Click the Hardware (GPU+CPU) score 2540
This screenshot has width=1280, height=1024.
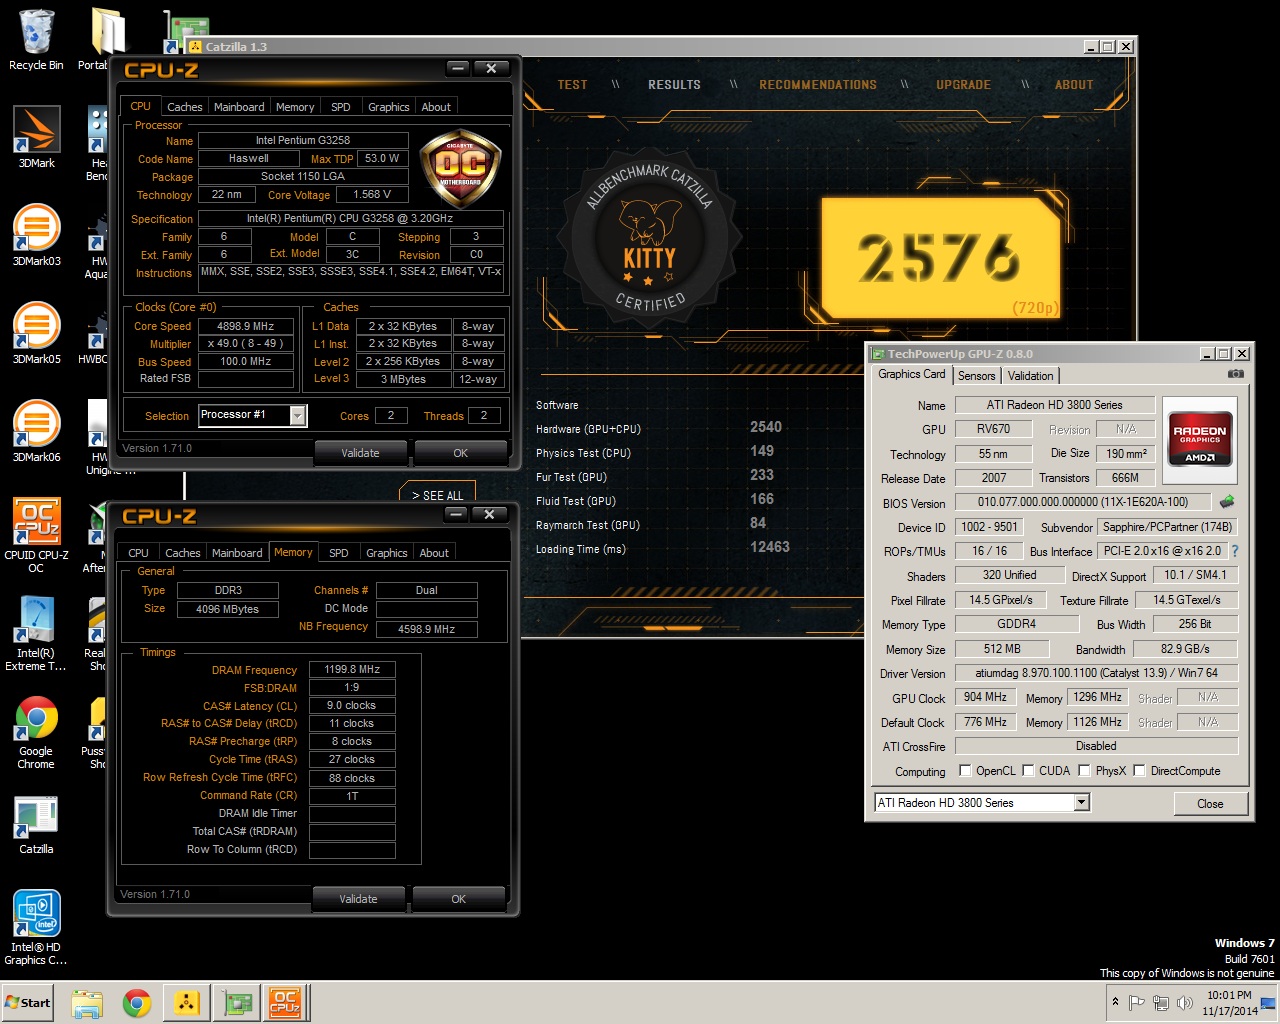click(x=766, y=427)
